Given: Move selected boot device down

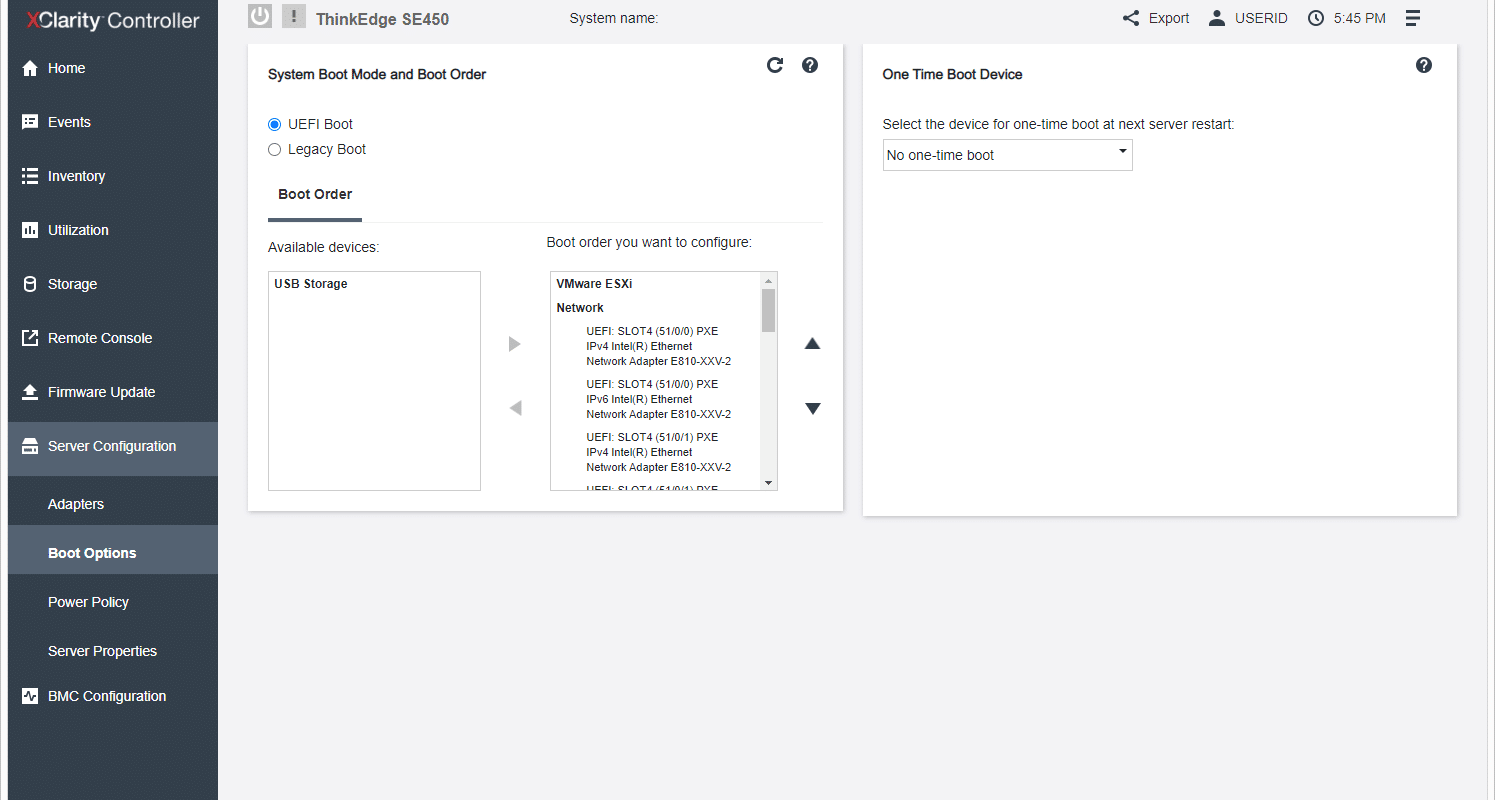Looking at the screenshot, I should (x=812, y=408).
